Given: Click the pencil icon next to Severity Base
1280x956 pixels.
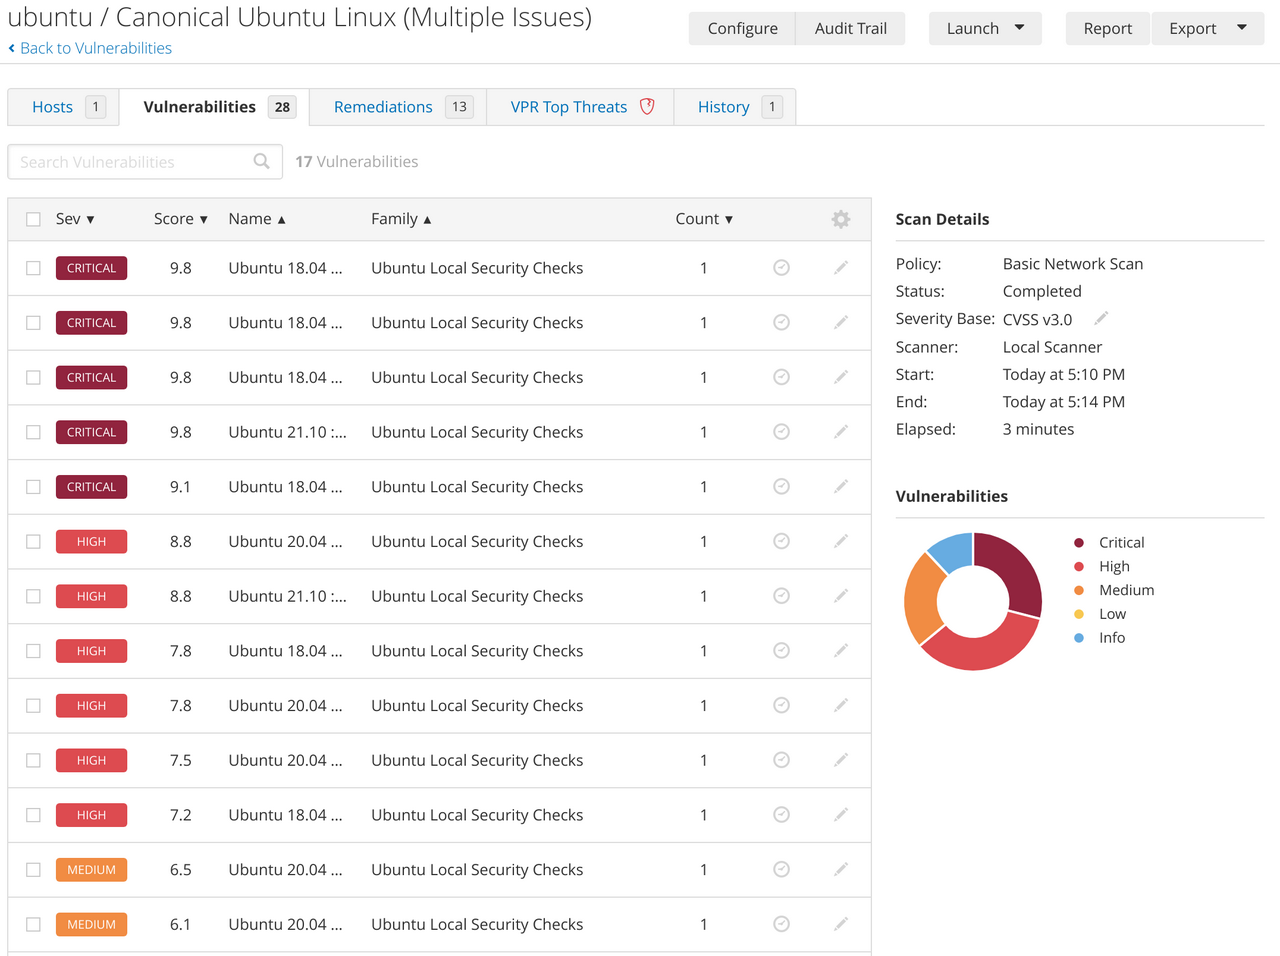Looking at the screenshot, I should (x=1101, y=318).
